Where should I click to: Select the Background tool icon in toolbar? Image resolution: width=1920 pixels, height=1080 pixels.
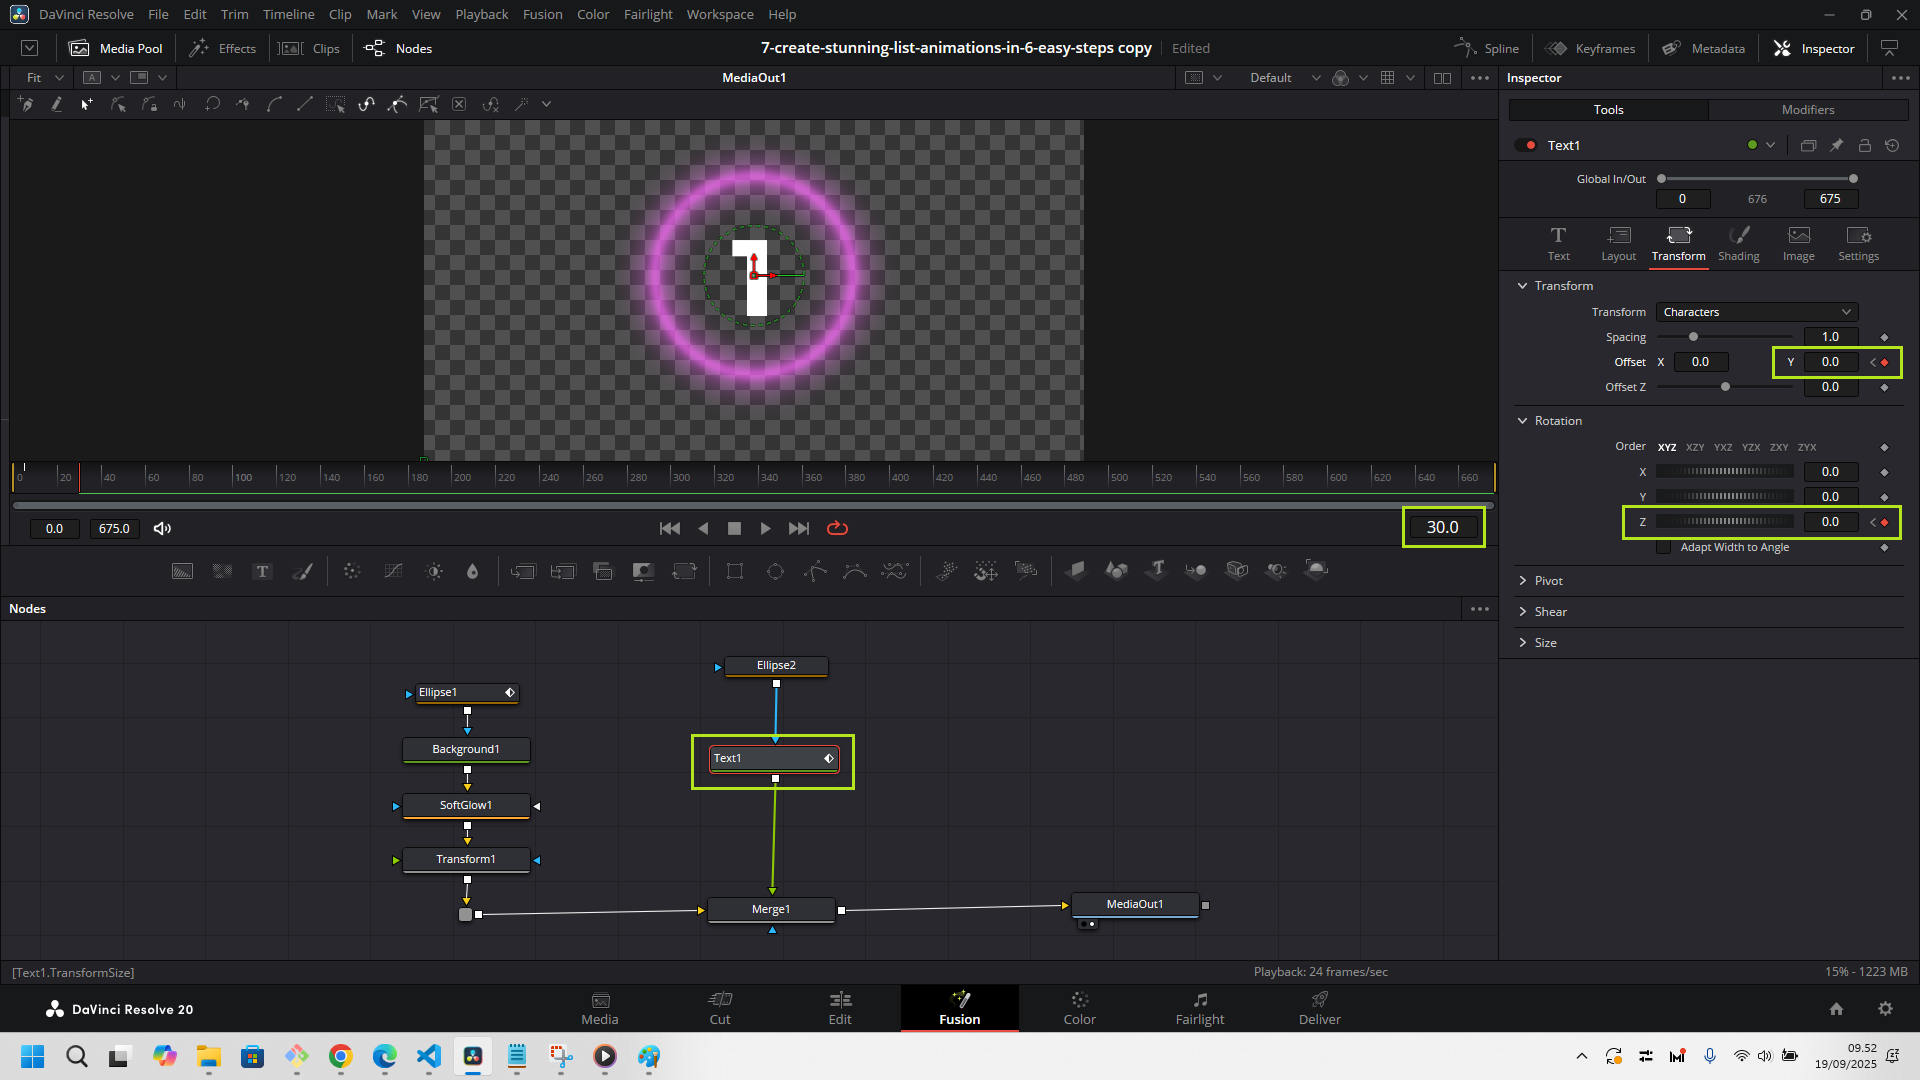182,571
